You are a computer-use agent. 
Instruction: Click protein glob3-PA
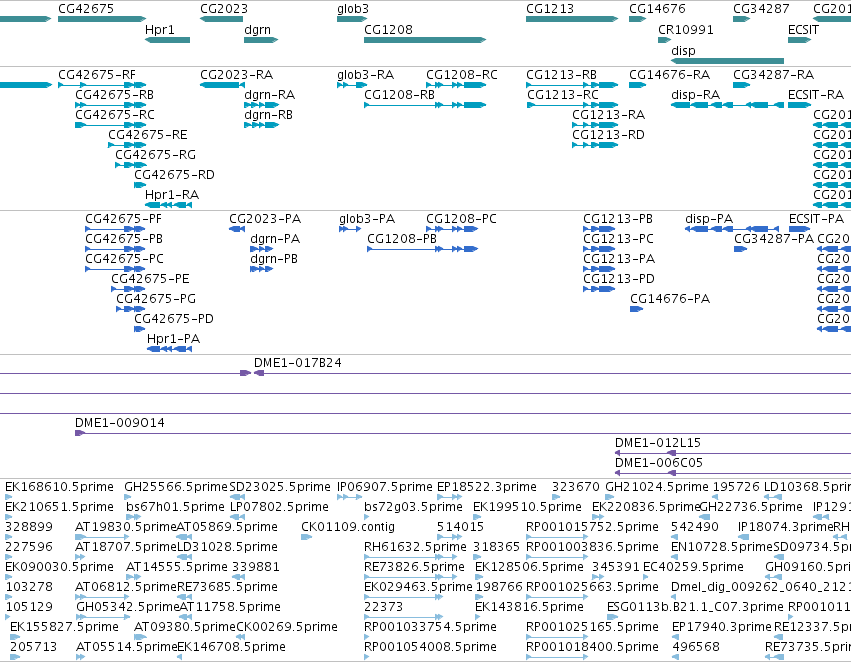pos(367,219)
